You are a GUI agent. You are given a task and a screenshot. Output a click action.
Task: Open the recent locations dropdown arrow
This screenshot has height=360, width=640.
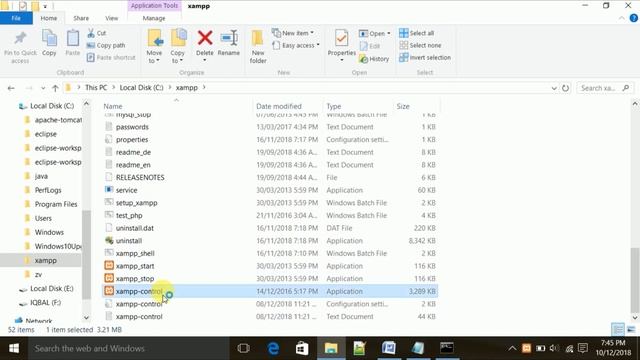[x=43, y=88]
